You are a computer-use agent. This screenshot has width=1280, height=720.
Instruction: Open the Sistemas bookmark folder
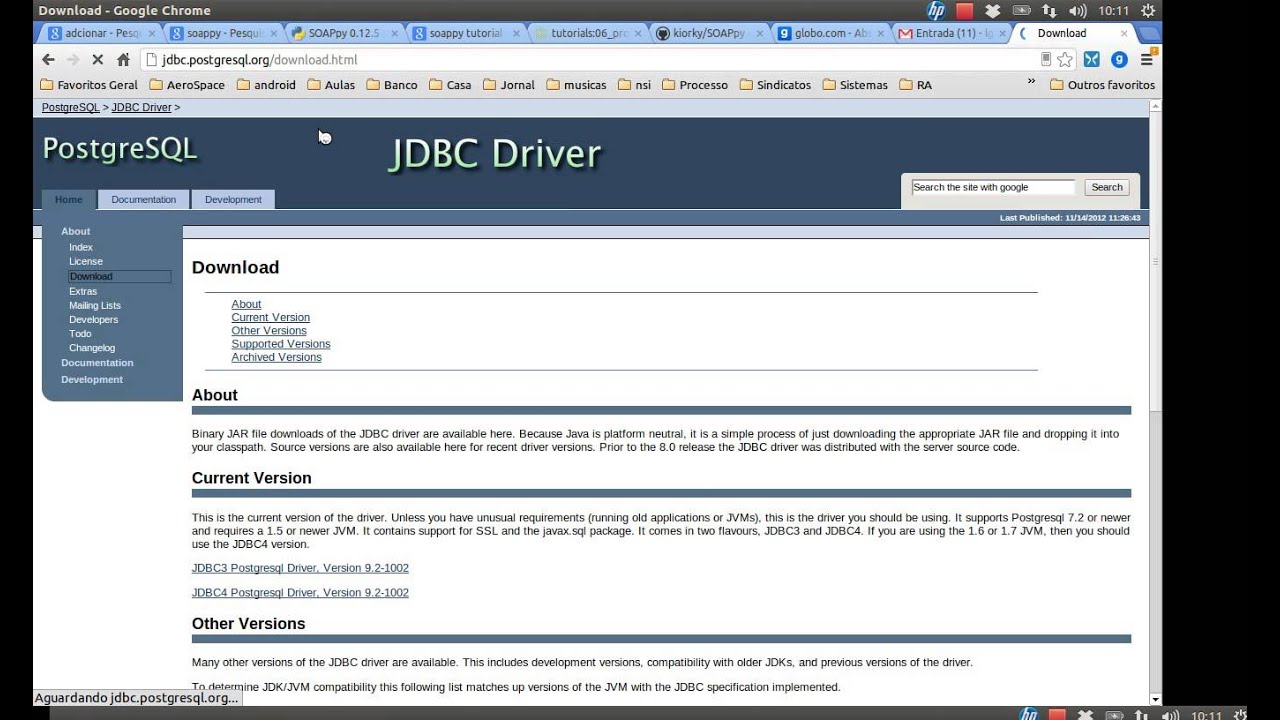(855, 85)
